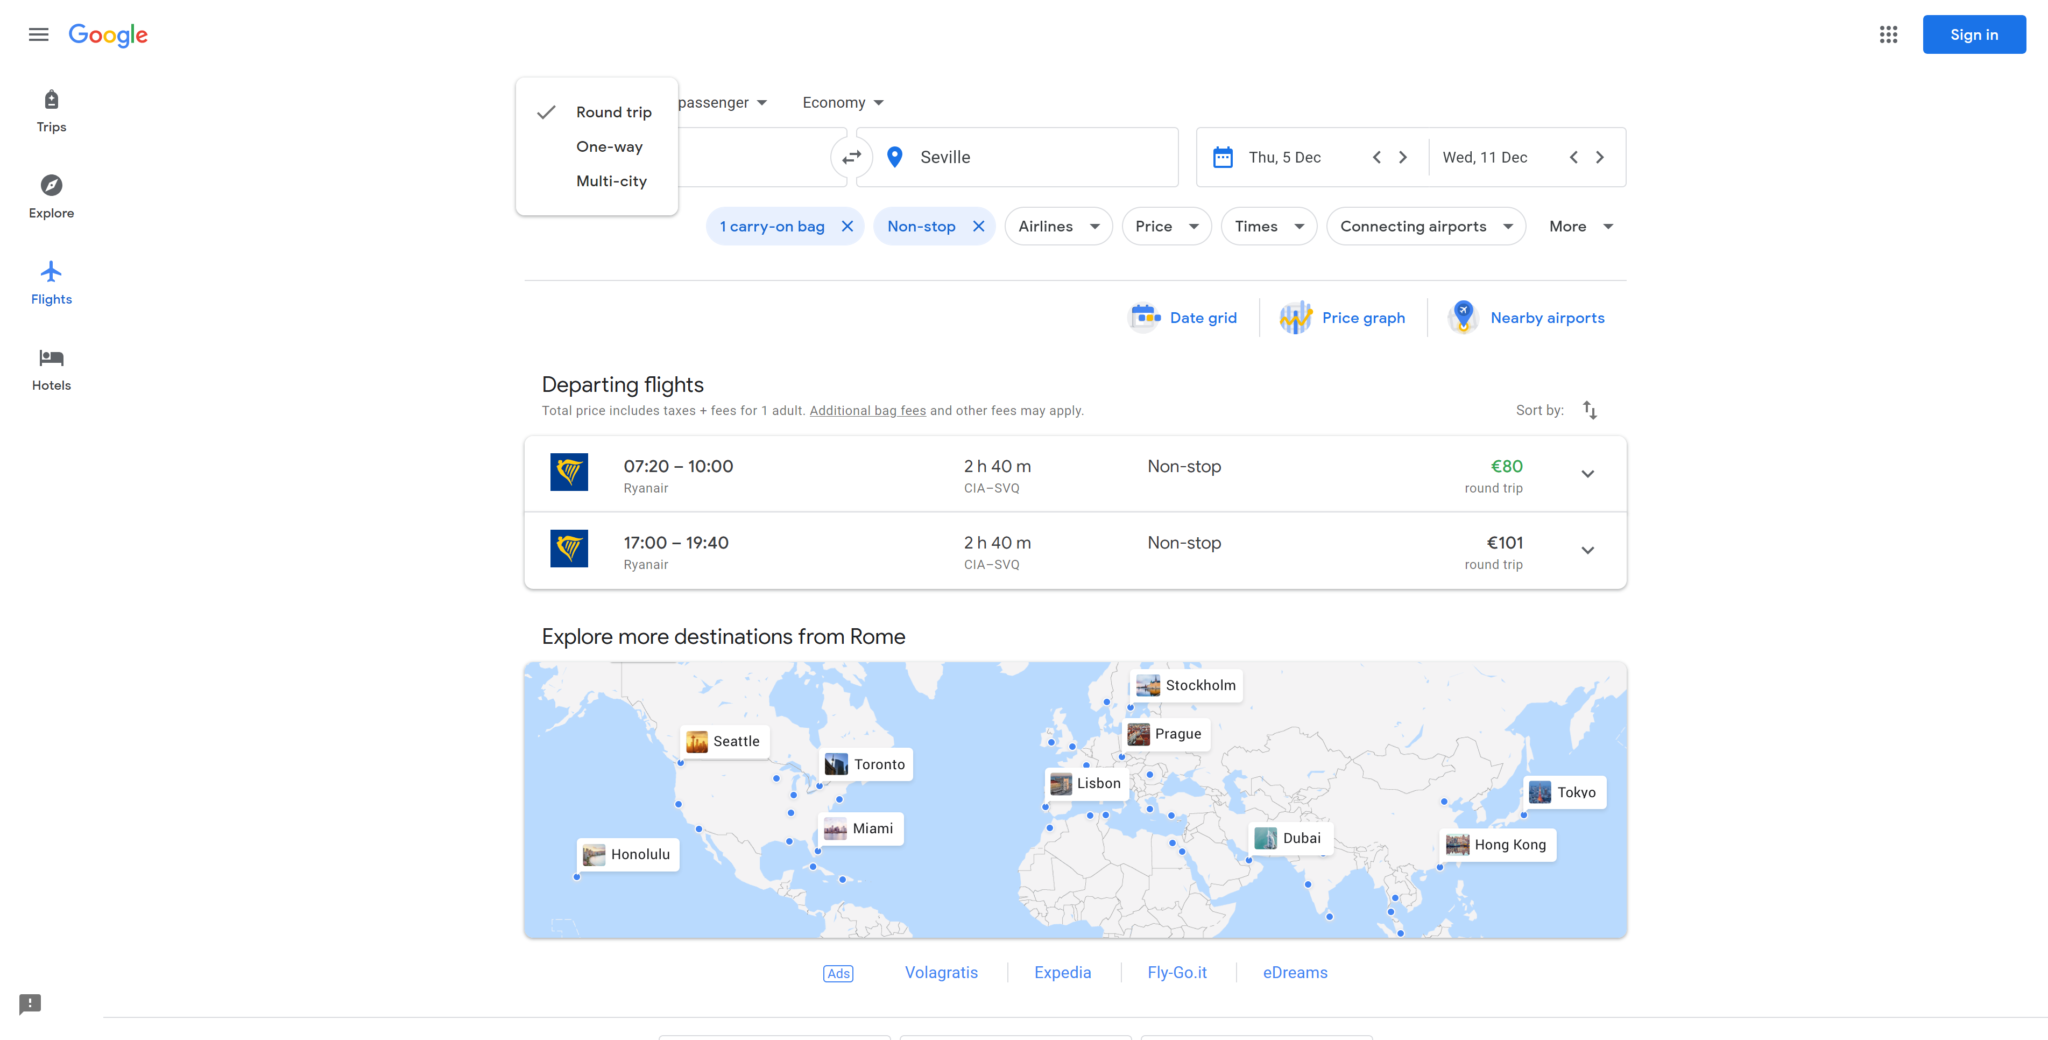The width and height of the screenshot is (2048, 1040).
Task: Select Round trip option
Action: pos(597,112)
